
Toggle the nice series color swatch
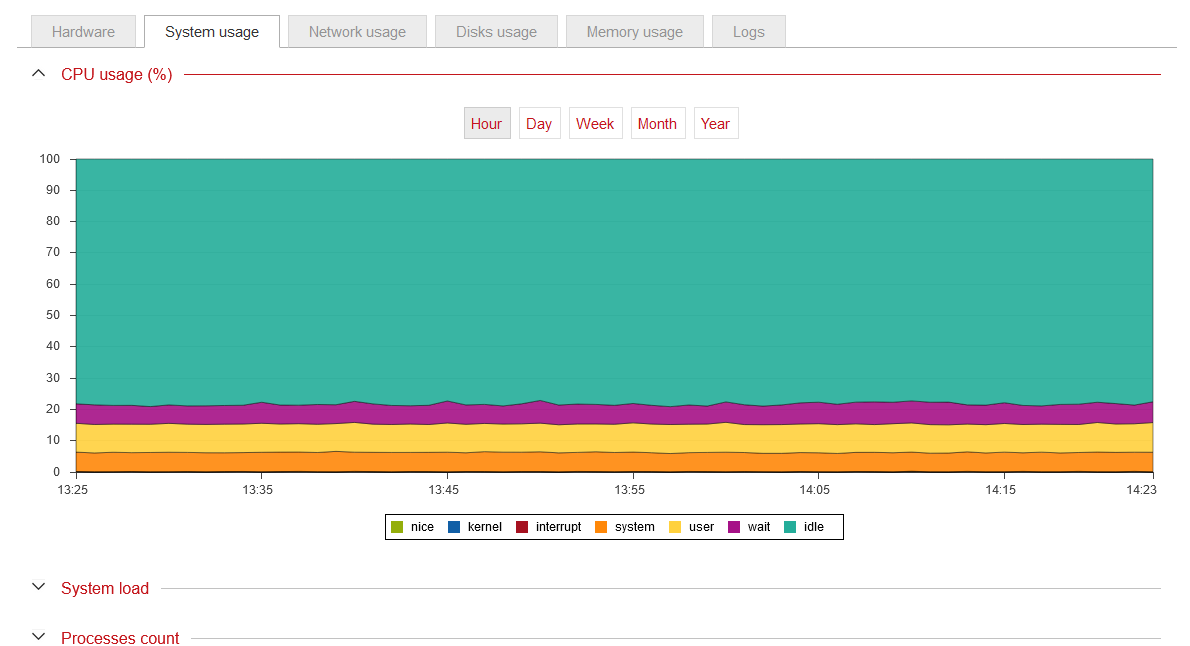397,527
